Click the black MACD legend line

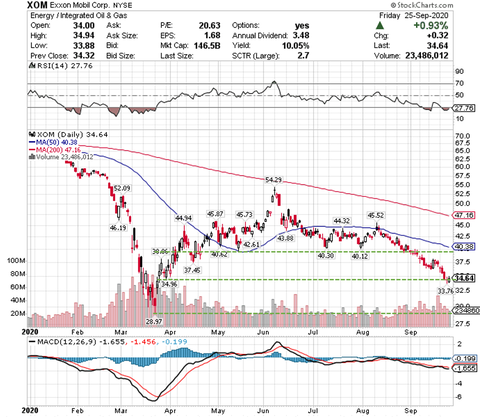[x=32, y=342]
